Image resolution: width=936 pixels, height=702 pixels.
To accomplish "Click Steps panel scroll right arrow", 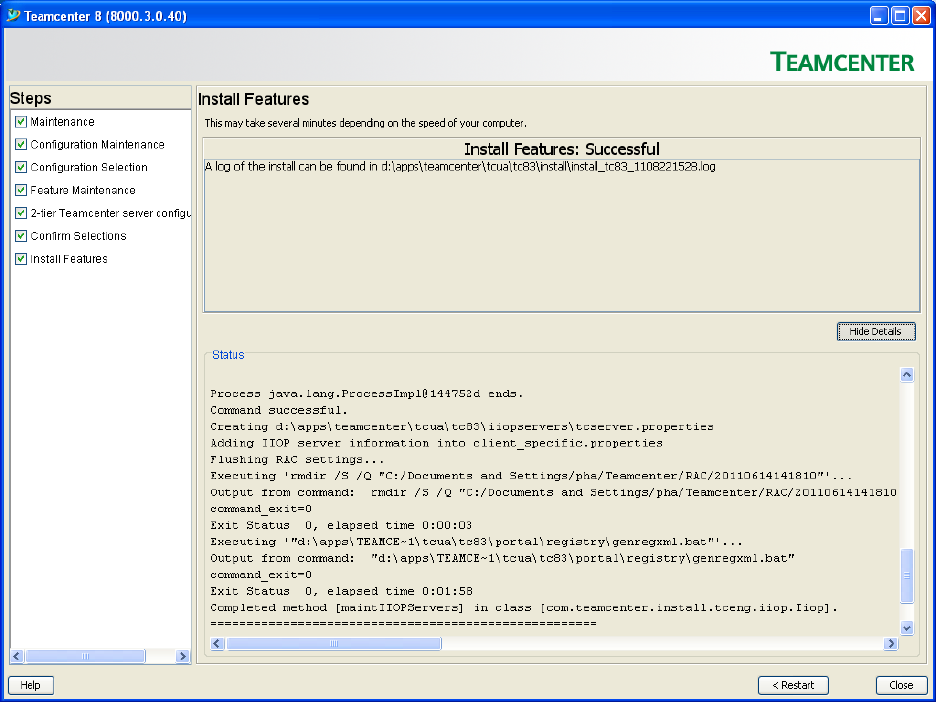I will 183,656.
